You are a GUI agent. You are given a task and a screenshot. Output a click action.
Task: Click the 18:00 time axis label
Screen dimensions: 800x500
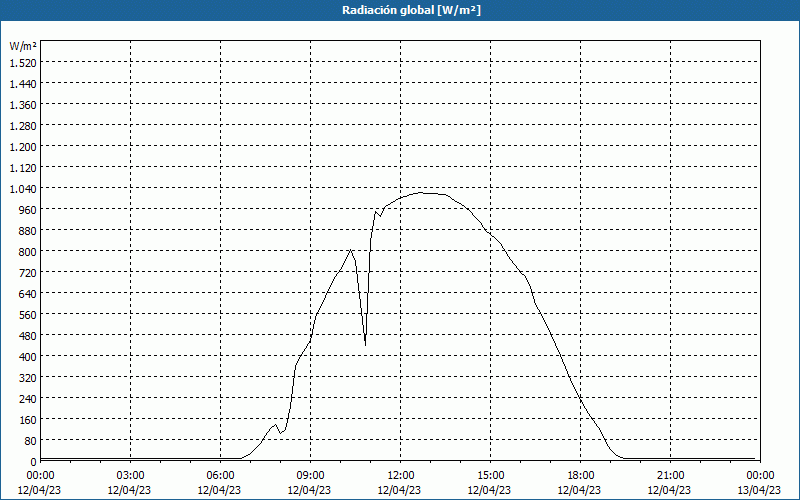[581, 476]
